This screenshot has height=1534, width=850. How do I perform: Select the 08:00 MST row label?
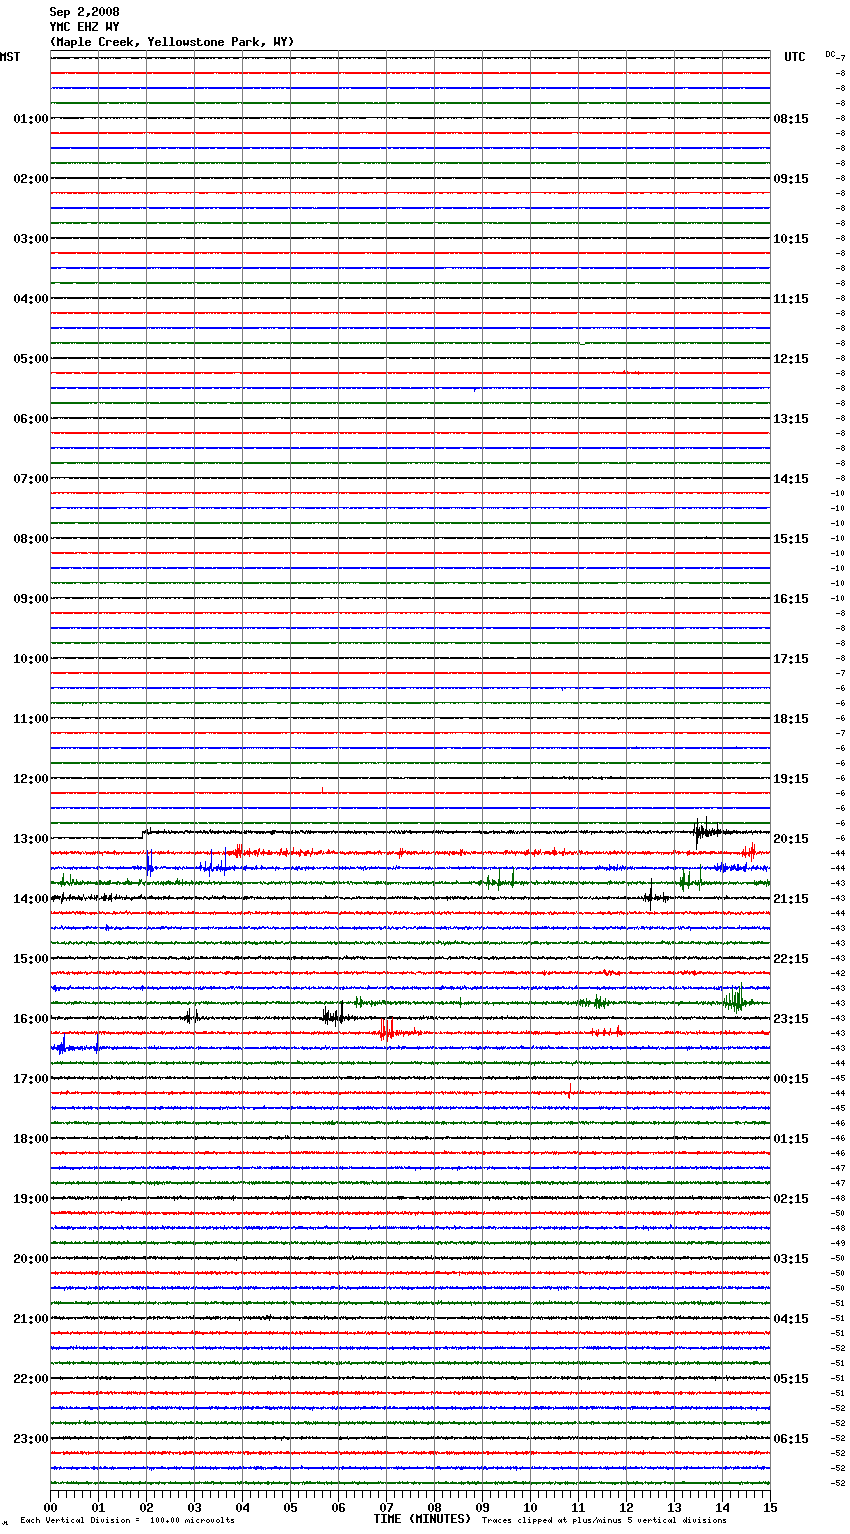point(31,539)
